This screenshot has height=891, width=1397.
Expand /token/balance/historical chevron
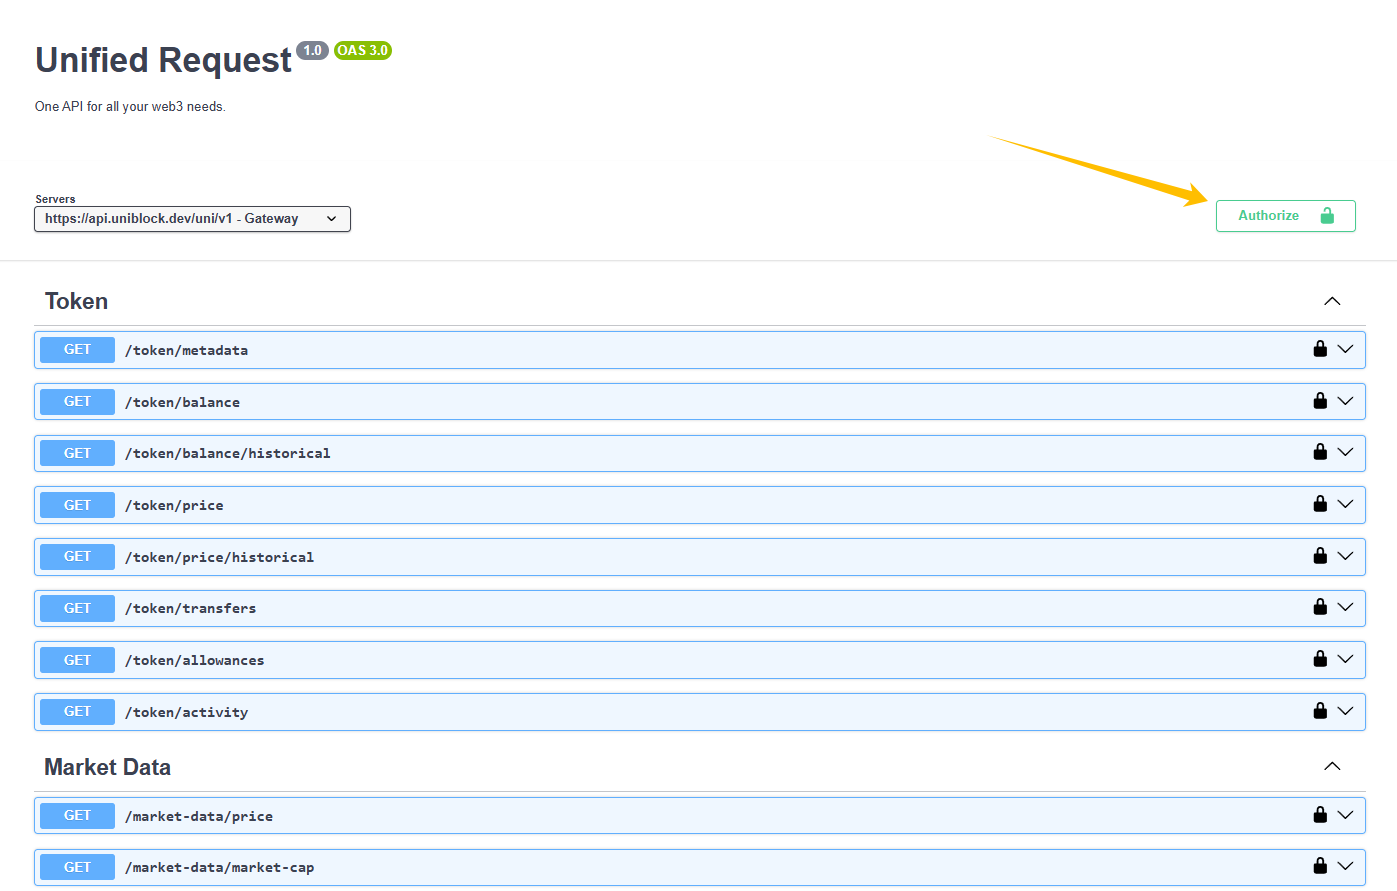pyautogui.click(x=1345, y=452)
